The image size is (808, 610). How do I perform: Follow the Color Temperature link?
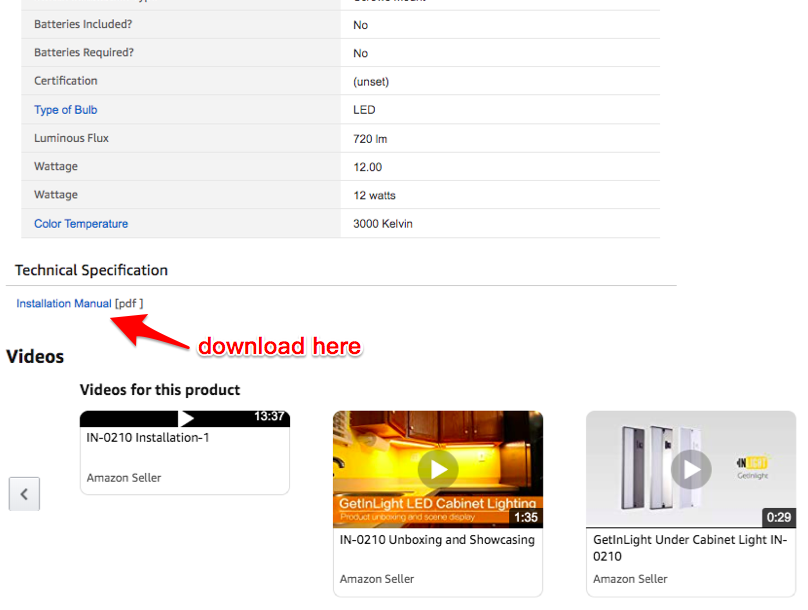80,223
